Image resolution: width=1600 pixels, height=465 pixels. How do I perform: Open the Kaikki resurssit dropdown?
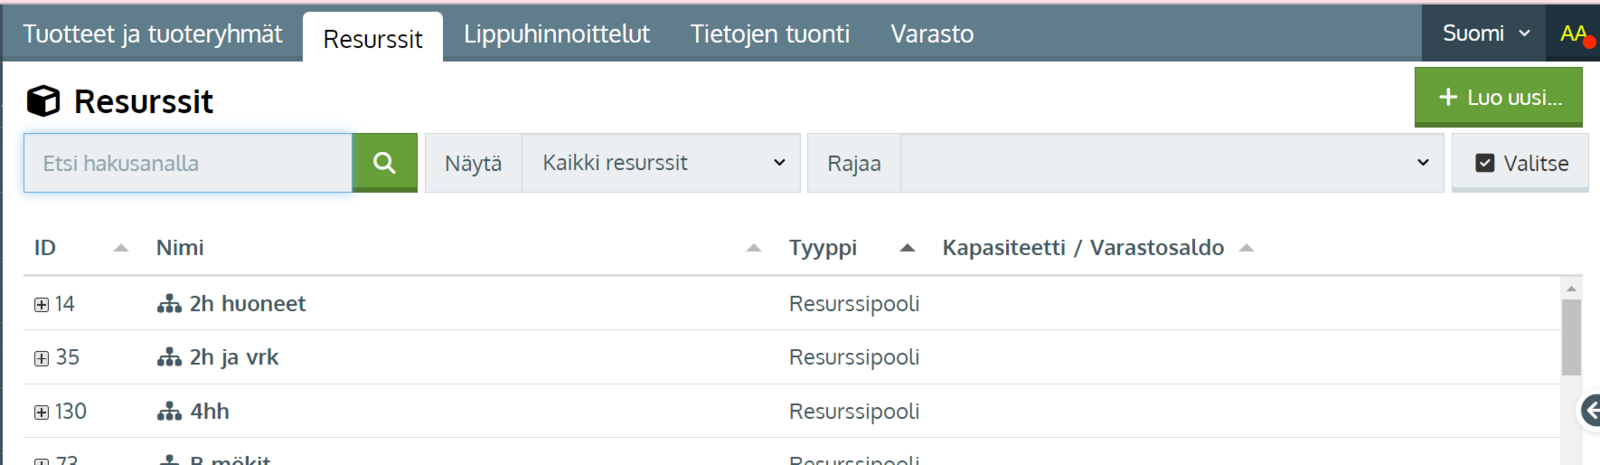(x=661, y=163)
